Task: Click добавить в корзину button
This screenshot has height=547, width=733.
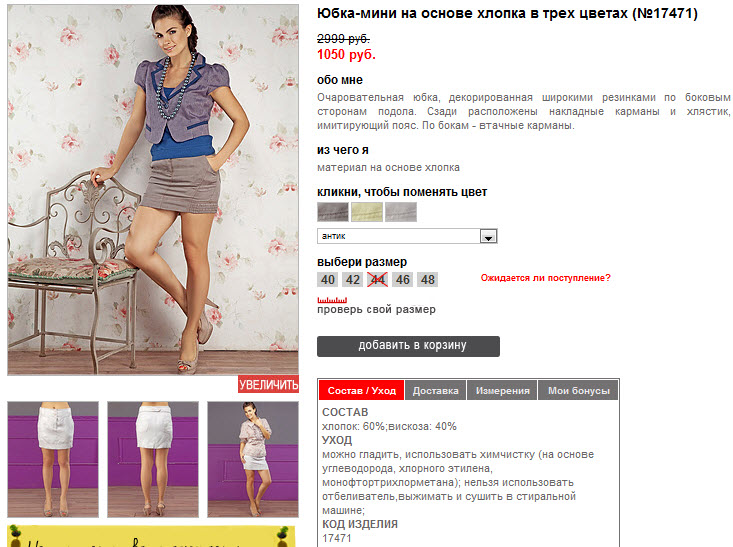Action: 409,346
